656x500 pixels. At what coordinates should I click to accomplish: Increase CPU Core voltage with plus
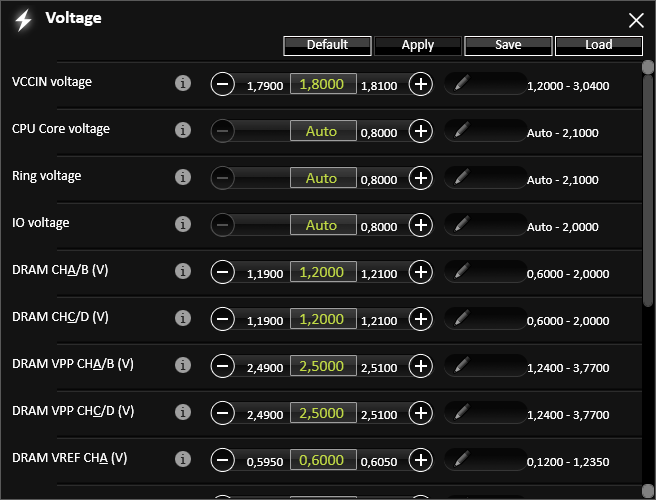[422, 131]
